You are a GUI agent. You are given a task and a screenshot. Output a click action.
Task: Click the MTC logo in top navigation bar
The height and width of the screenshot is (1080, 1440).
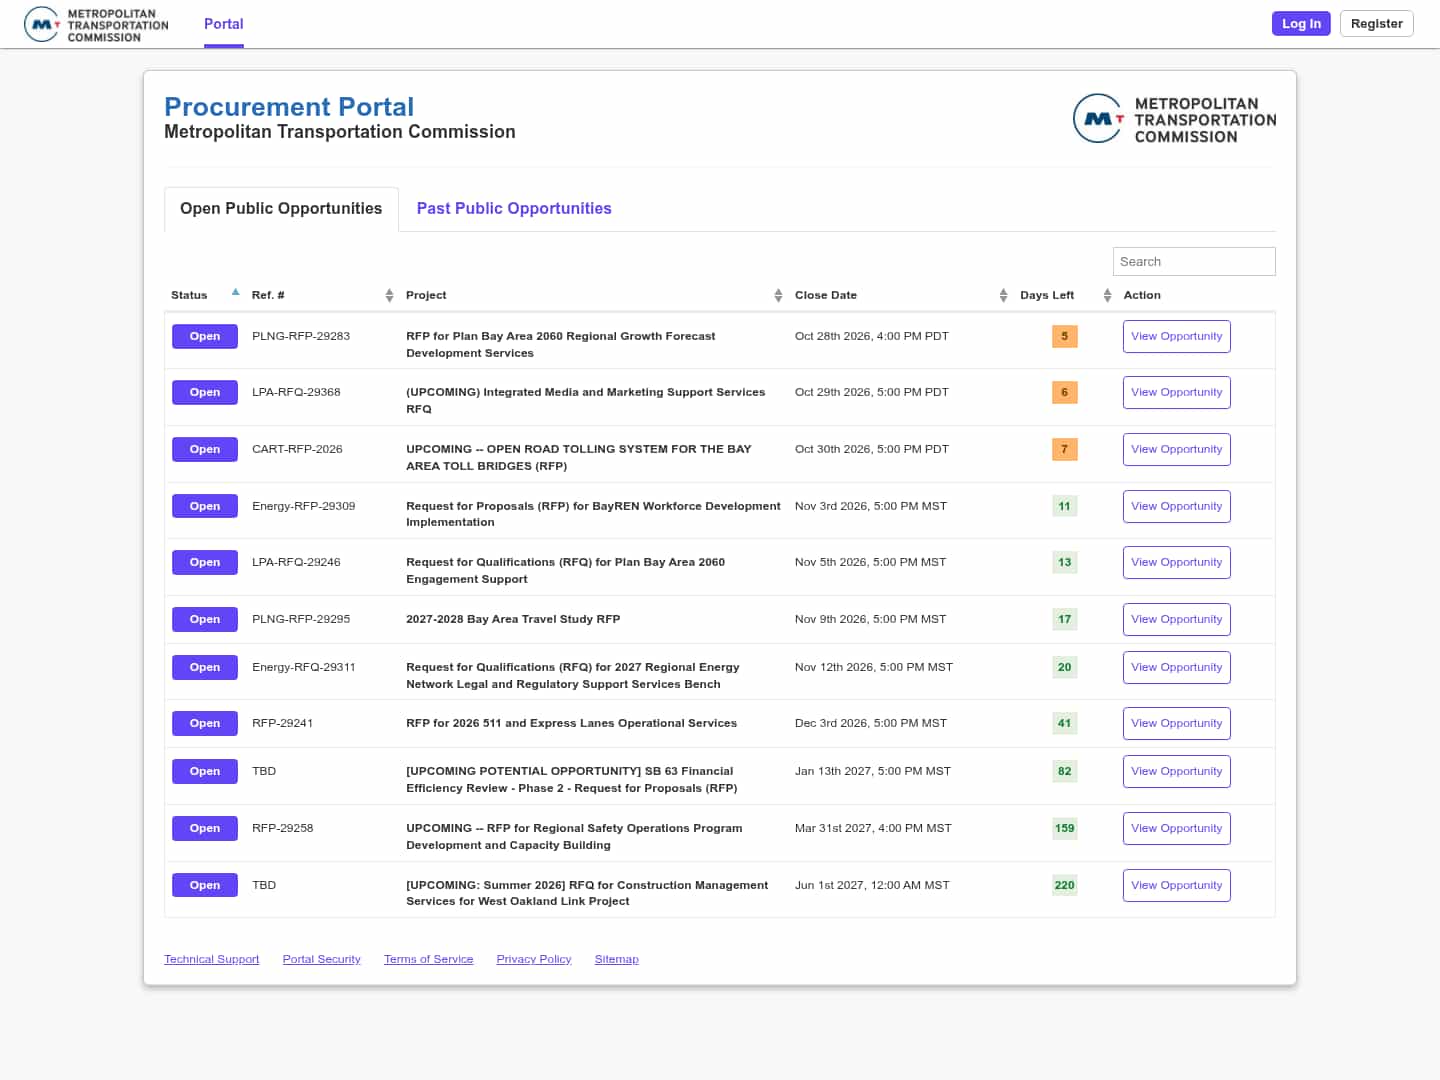[x=96, y=25]
